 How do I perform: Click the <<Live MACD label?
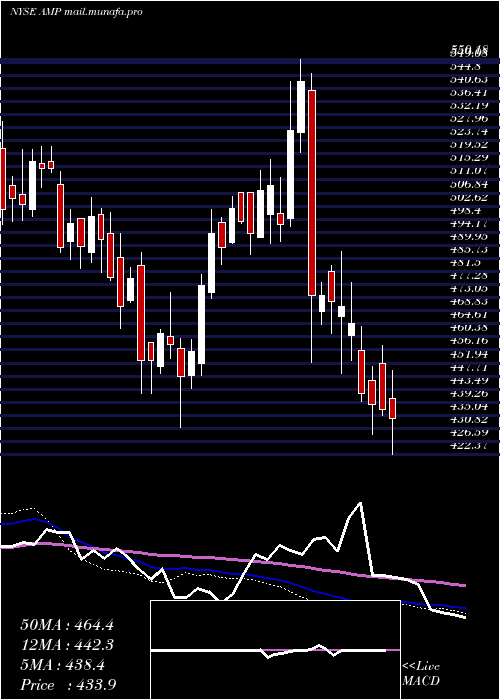421,673
